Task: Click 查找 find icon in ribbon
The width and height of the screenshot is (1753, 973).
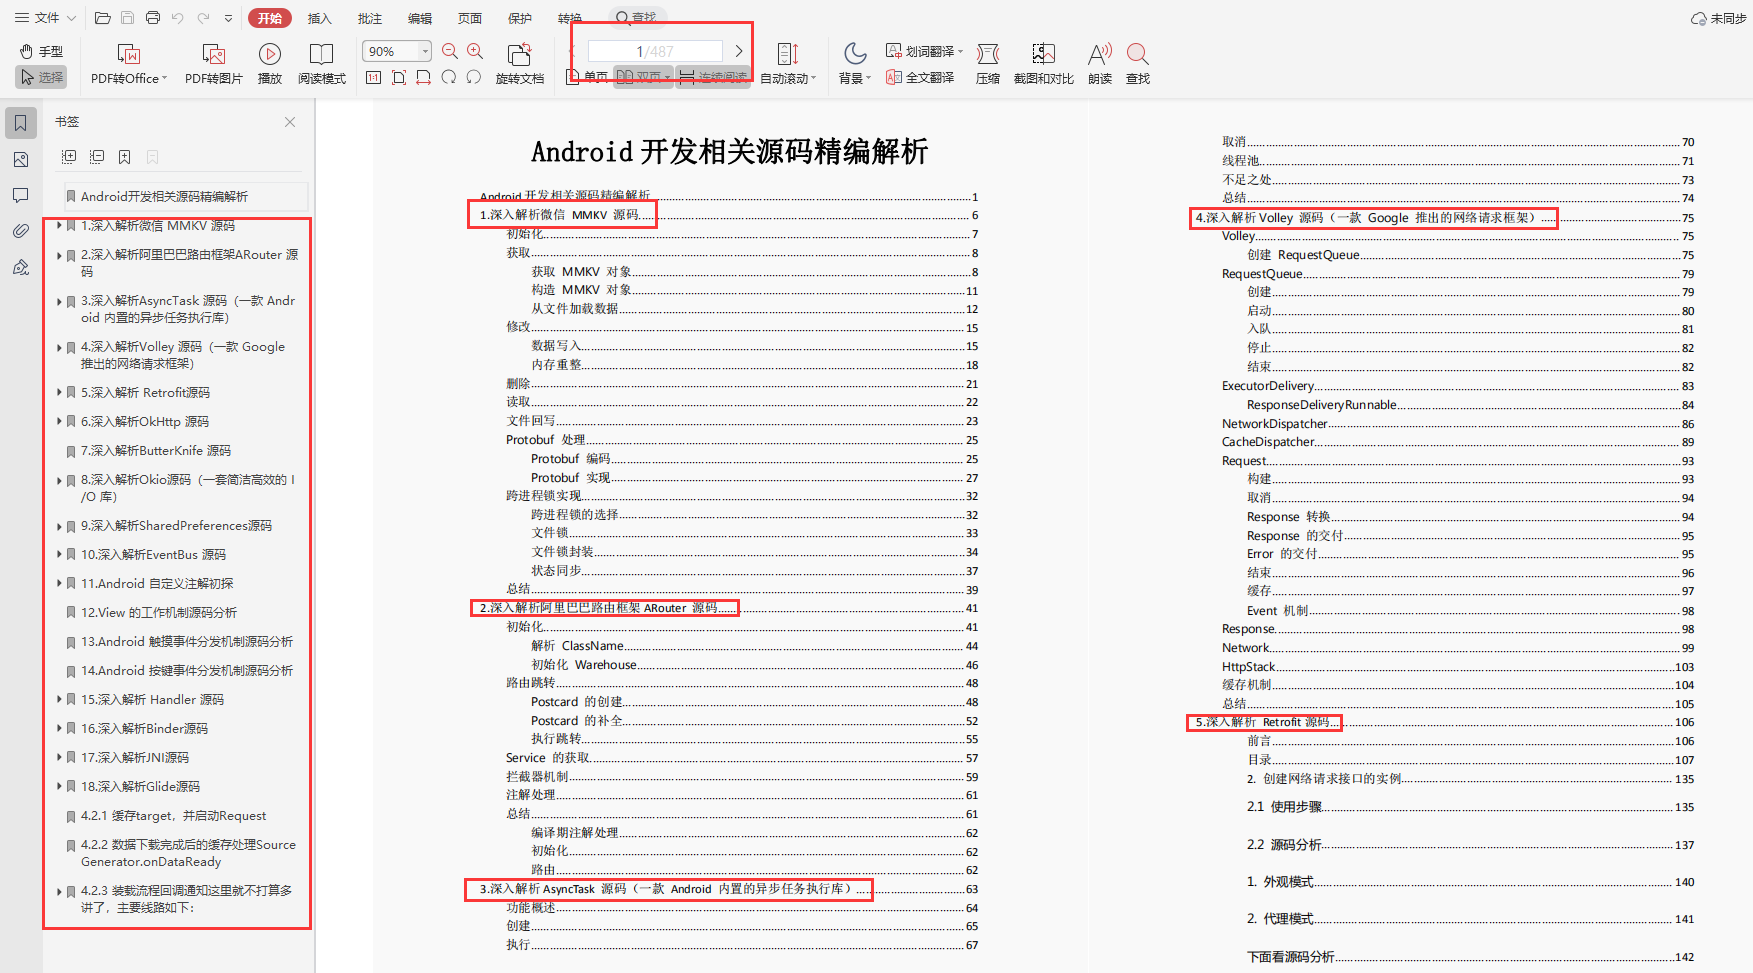Action: 1138,64
